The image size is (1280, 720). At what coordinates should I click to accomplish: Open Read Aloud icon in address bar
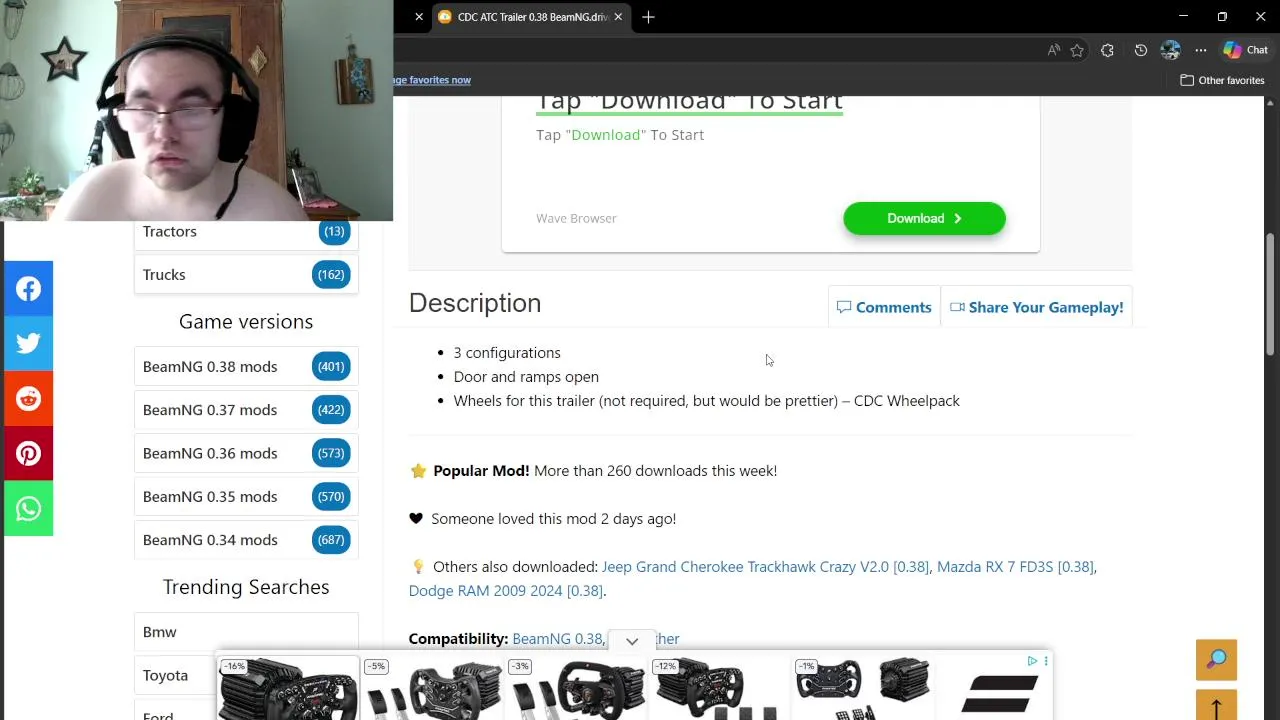tap(1053, 50)
